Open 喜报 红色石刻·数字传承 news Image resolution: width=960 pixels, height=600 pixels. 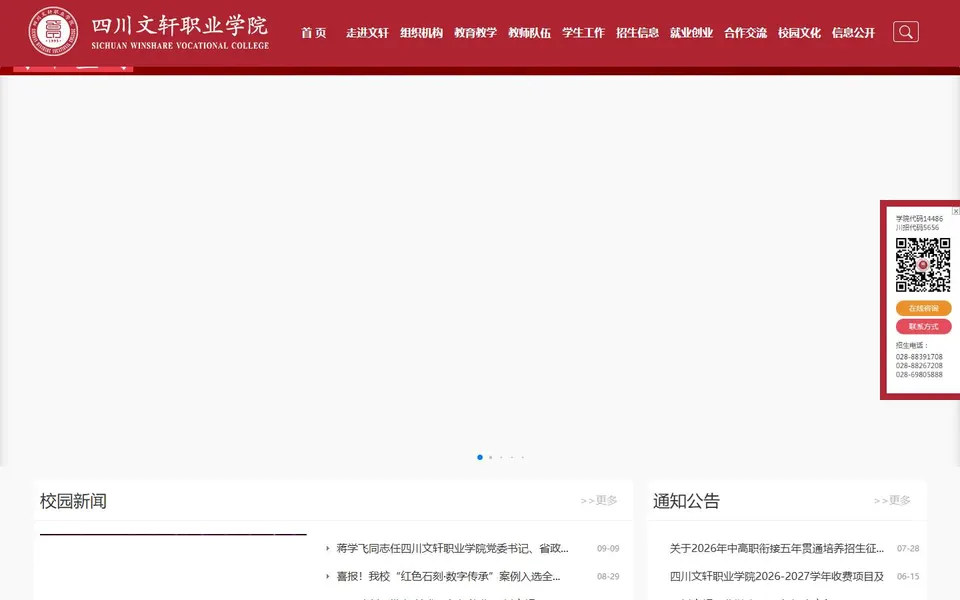(448, 576)
